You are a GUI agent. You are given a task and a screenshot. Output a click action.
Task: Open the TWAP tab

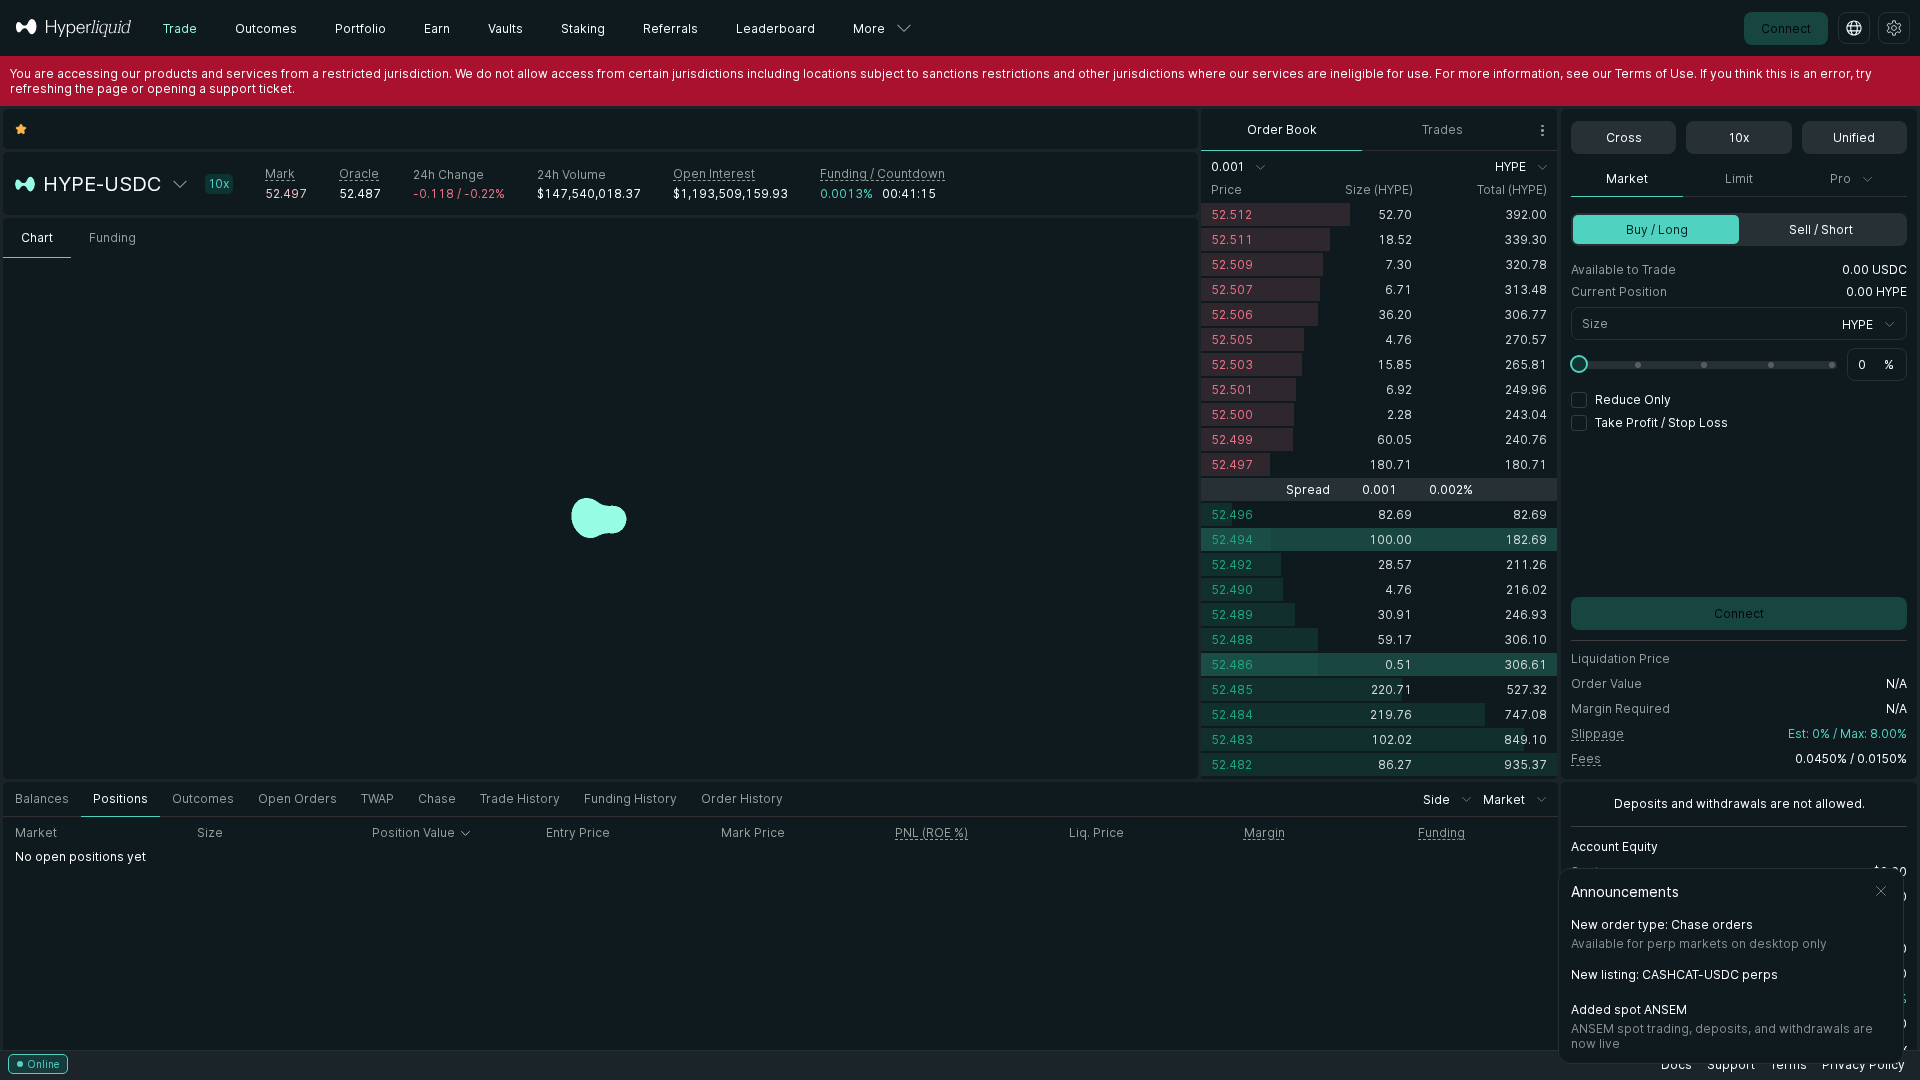[x=377, y=799]
